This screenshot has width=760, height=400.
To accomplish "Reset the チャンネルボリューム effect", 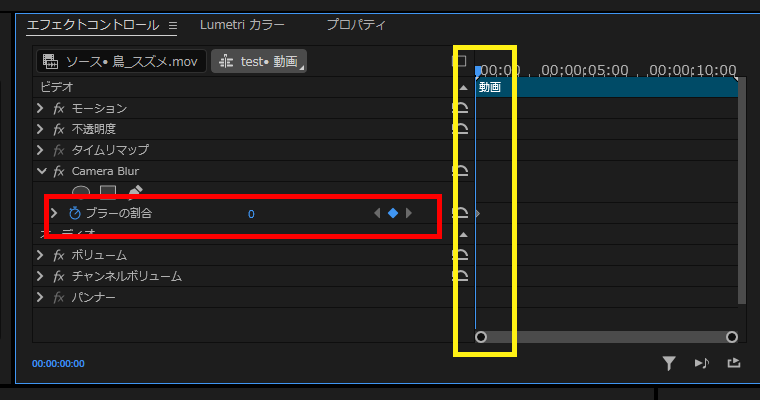I will point(460,276).
